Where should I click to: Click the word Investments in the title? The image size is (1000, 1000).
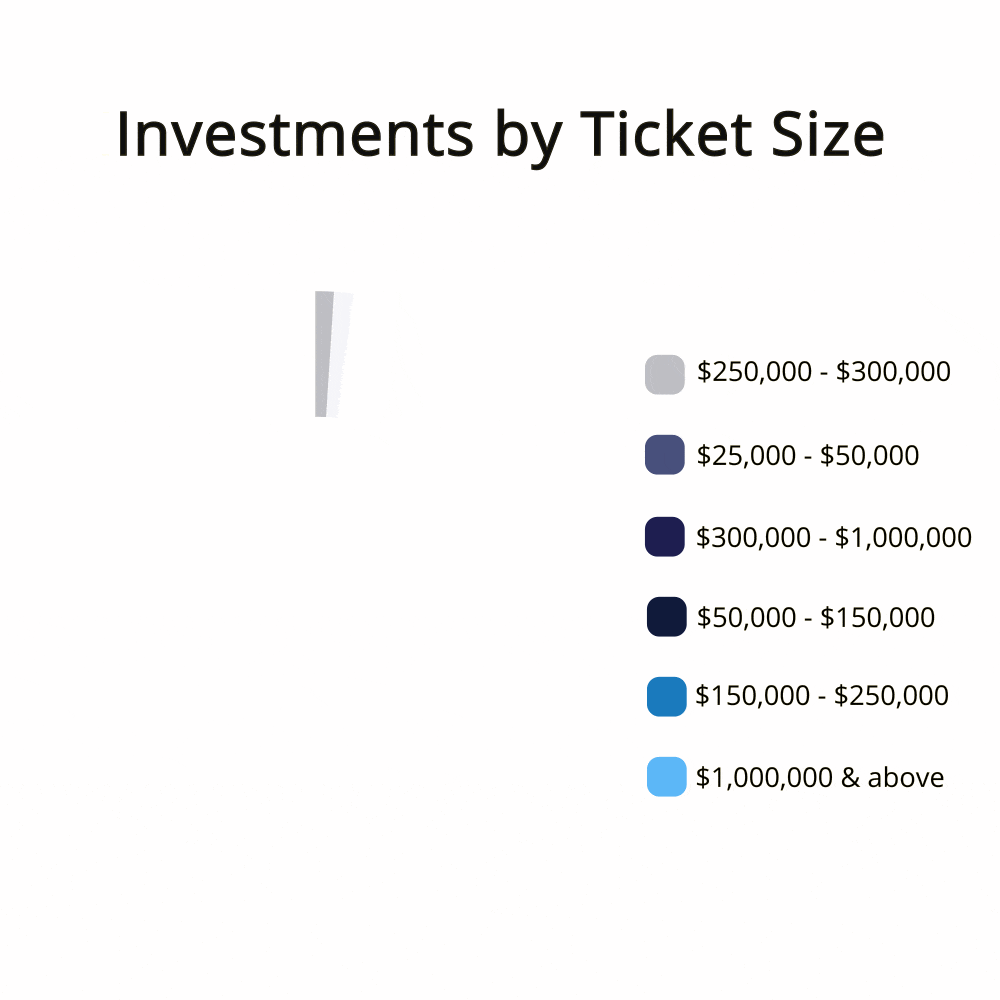295,135
